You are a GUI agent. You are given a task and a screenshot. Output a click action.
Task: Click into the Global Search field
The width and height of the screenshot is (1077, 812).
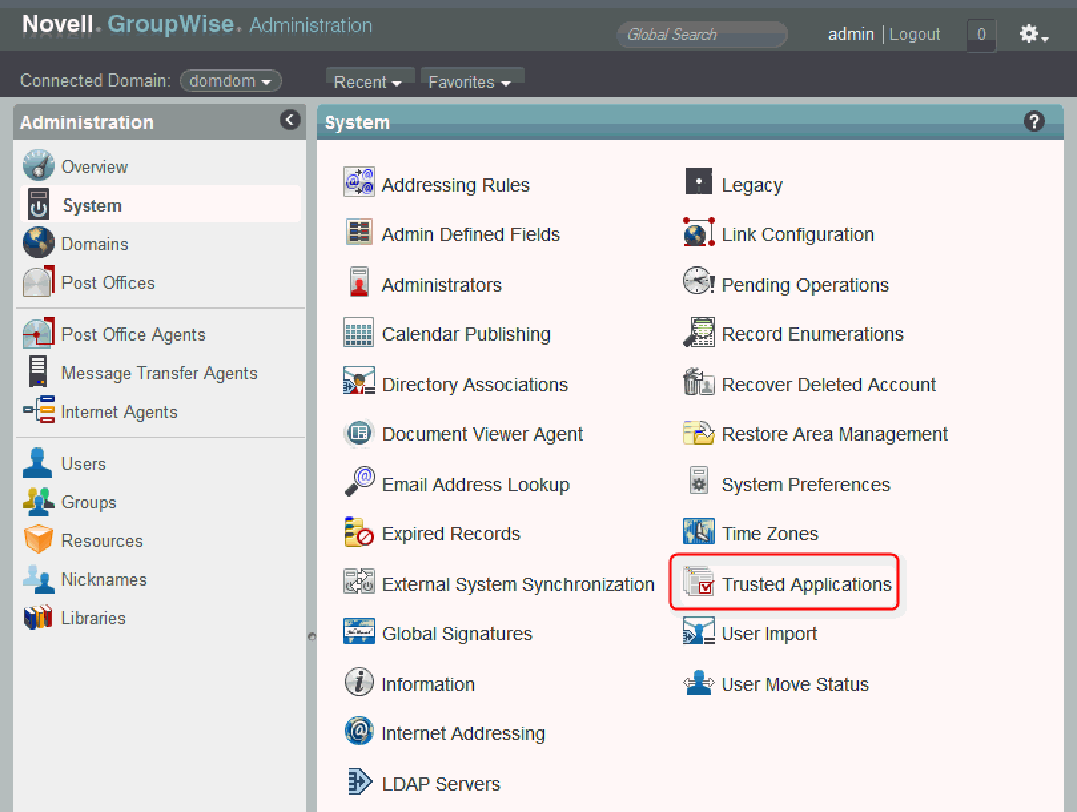tap(702, 34)
